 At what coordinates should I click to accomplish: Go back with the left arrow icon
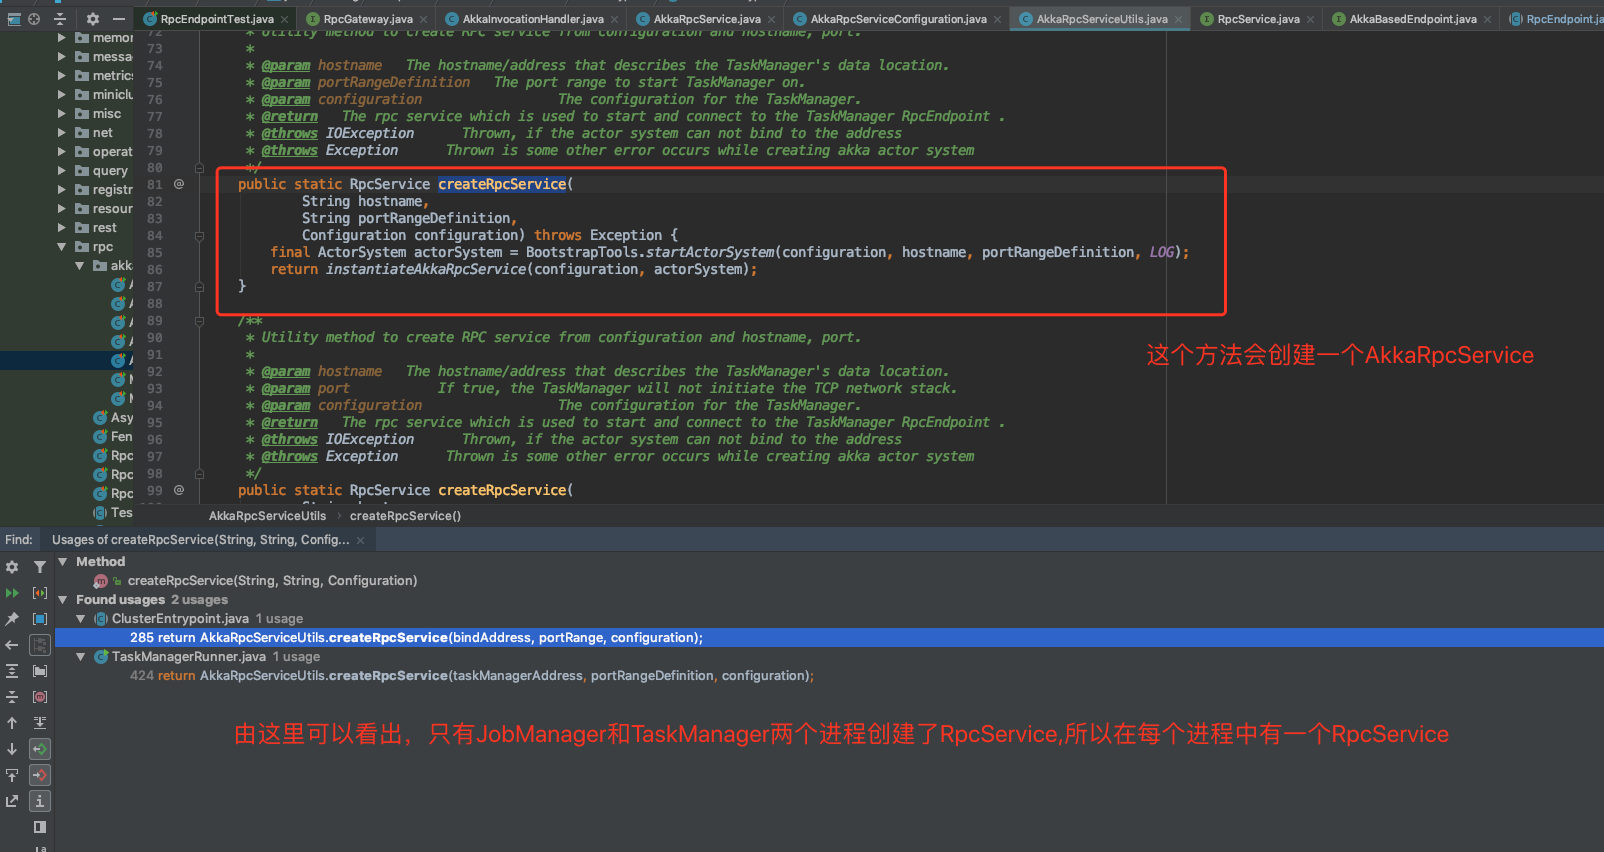(12, 645)
